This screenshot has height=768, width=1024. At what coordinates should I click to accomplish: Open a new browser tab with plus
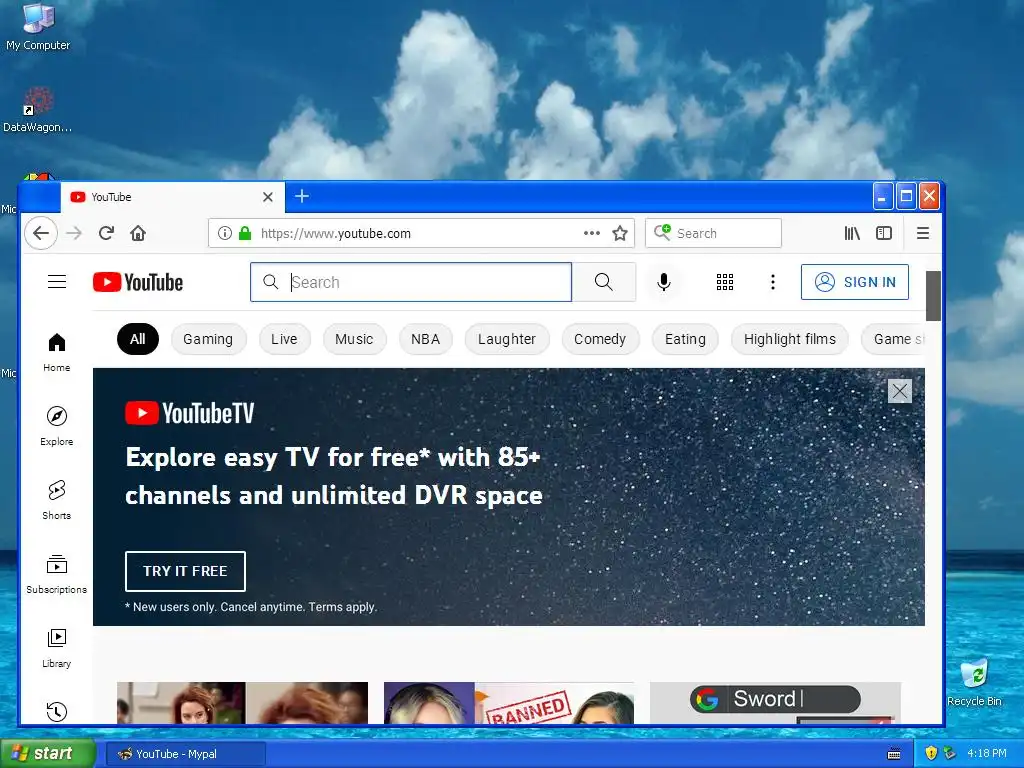pos(302,196)
